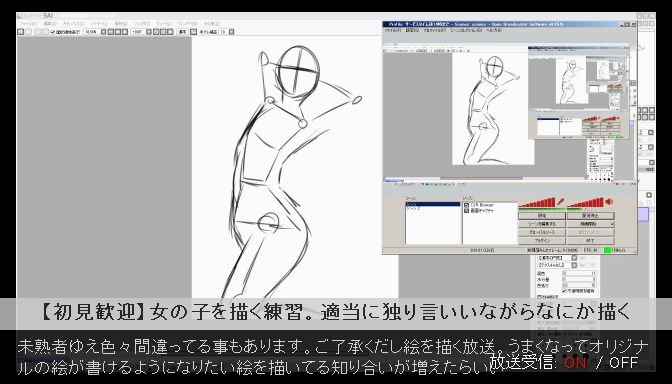Open SAI フィルタ menu

tap(141, 24)
